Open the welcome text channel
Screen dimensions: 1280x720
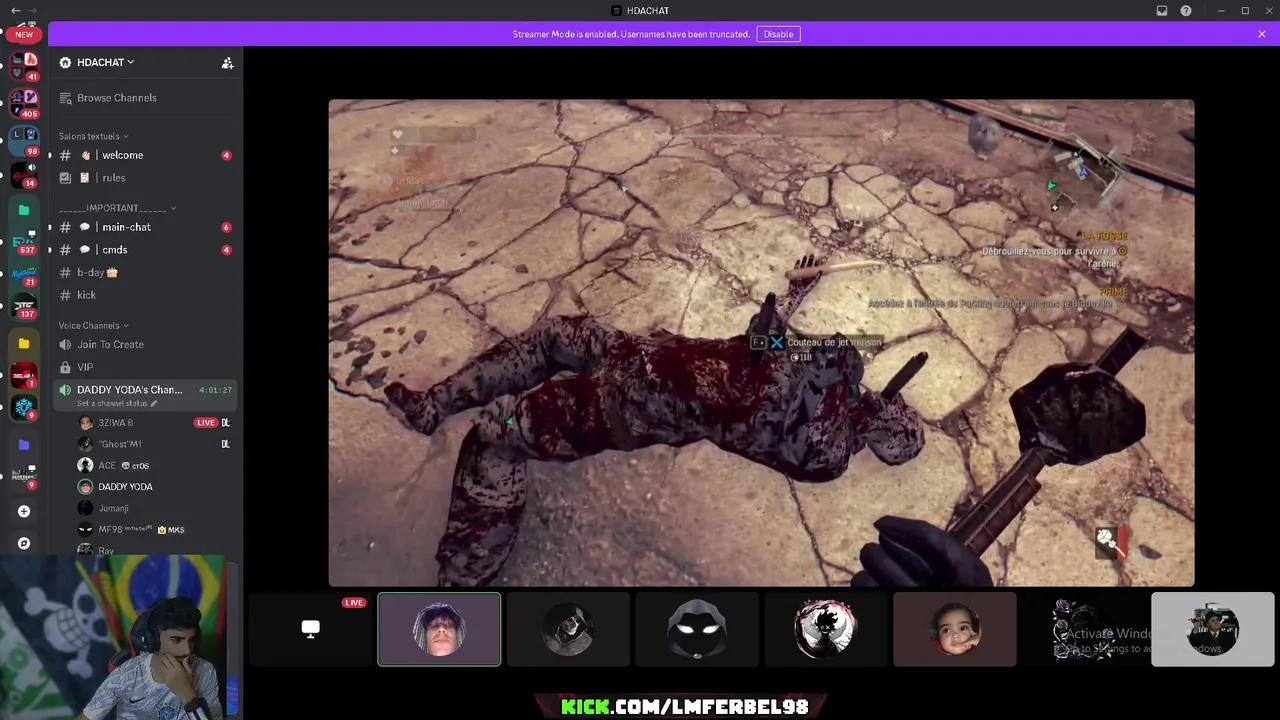145,155
